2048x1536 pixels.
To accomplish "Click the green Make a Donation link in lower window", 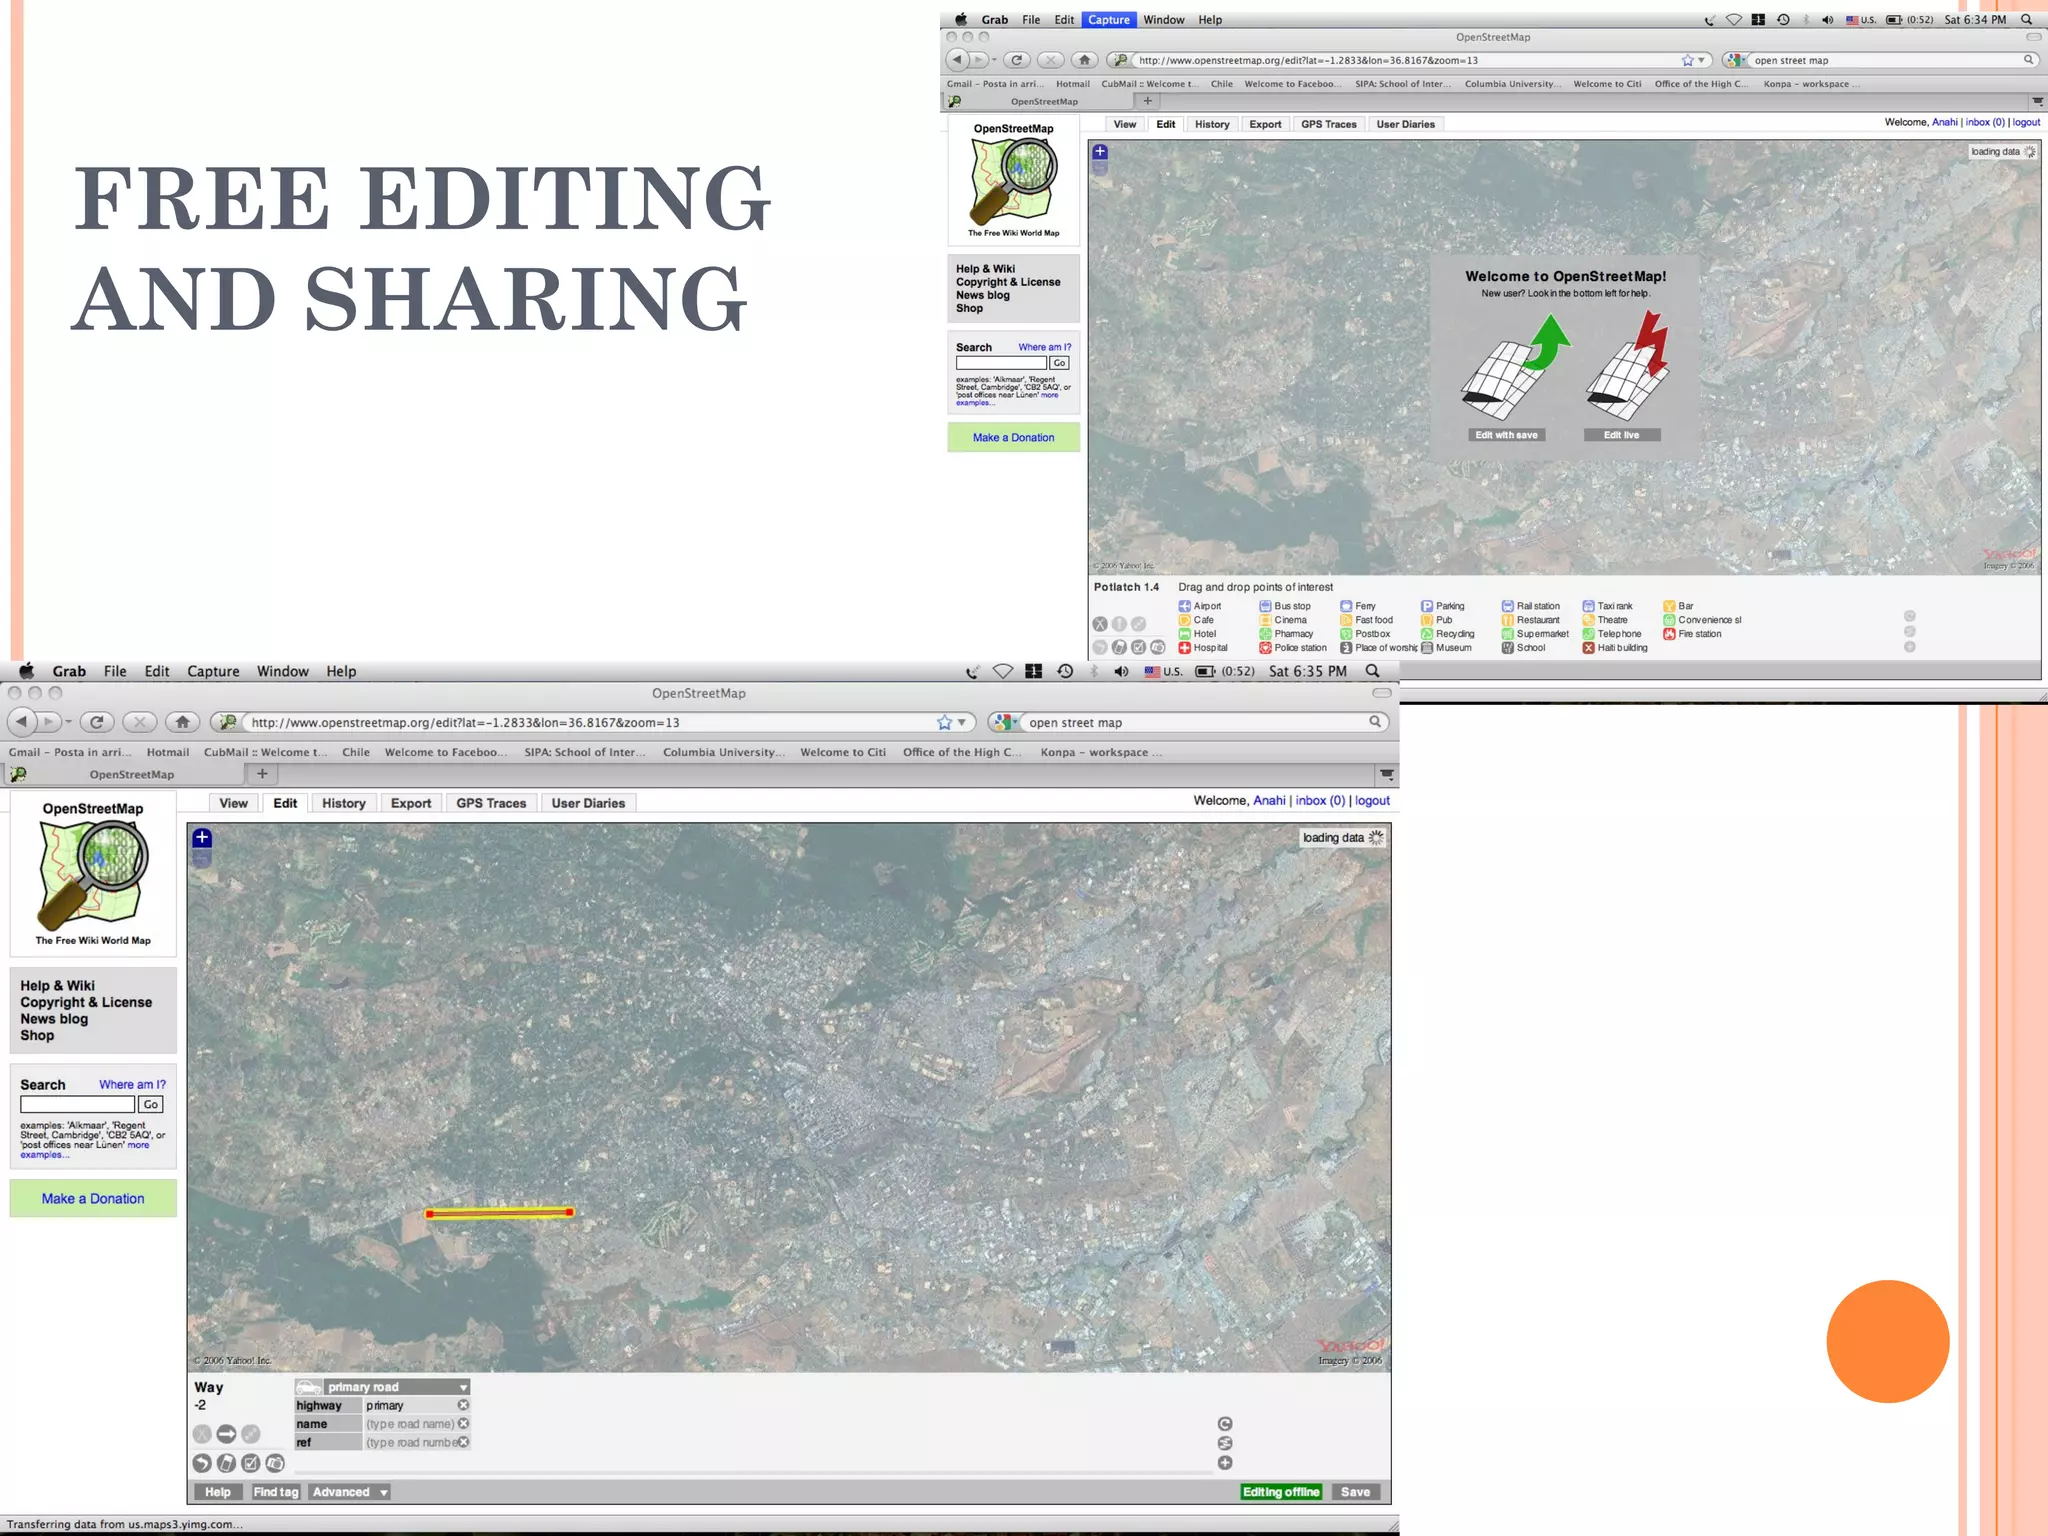I will 93,1198.
